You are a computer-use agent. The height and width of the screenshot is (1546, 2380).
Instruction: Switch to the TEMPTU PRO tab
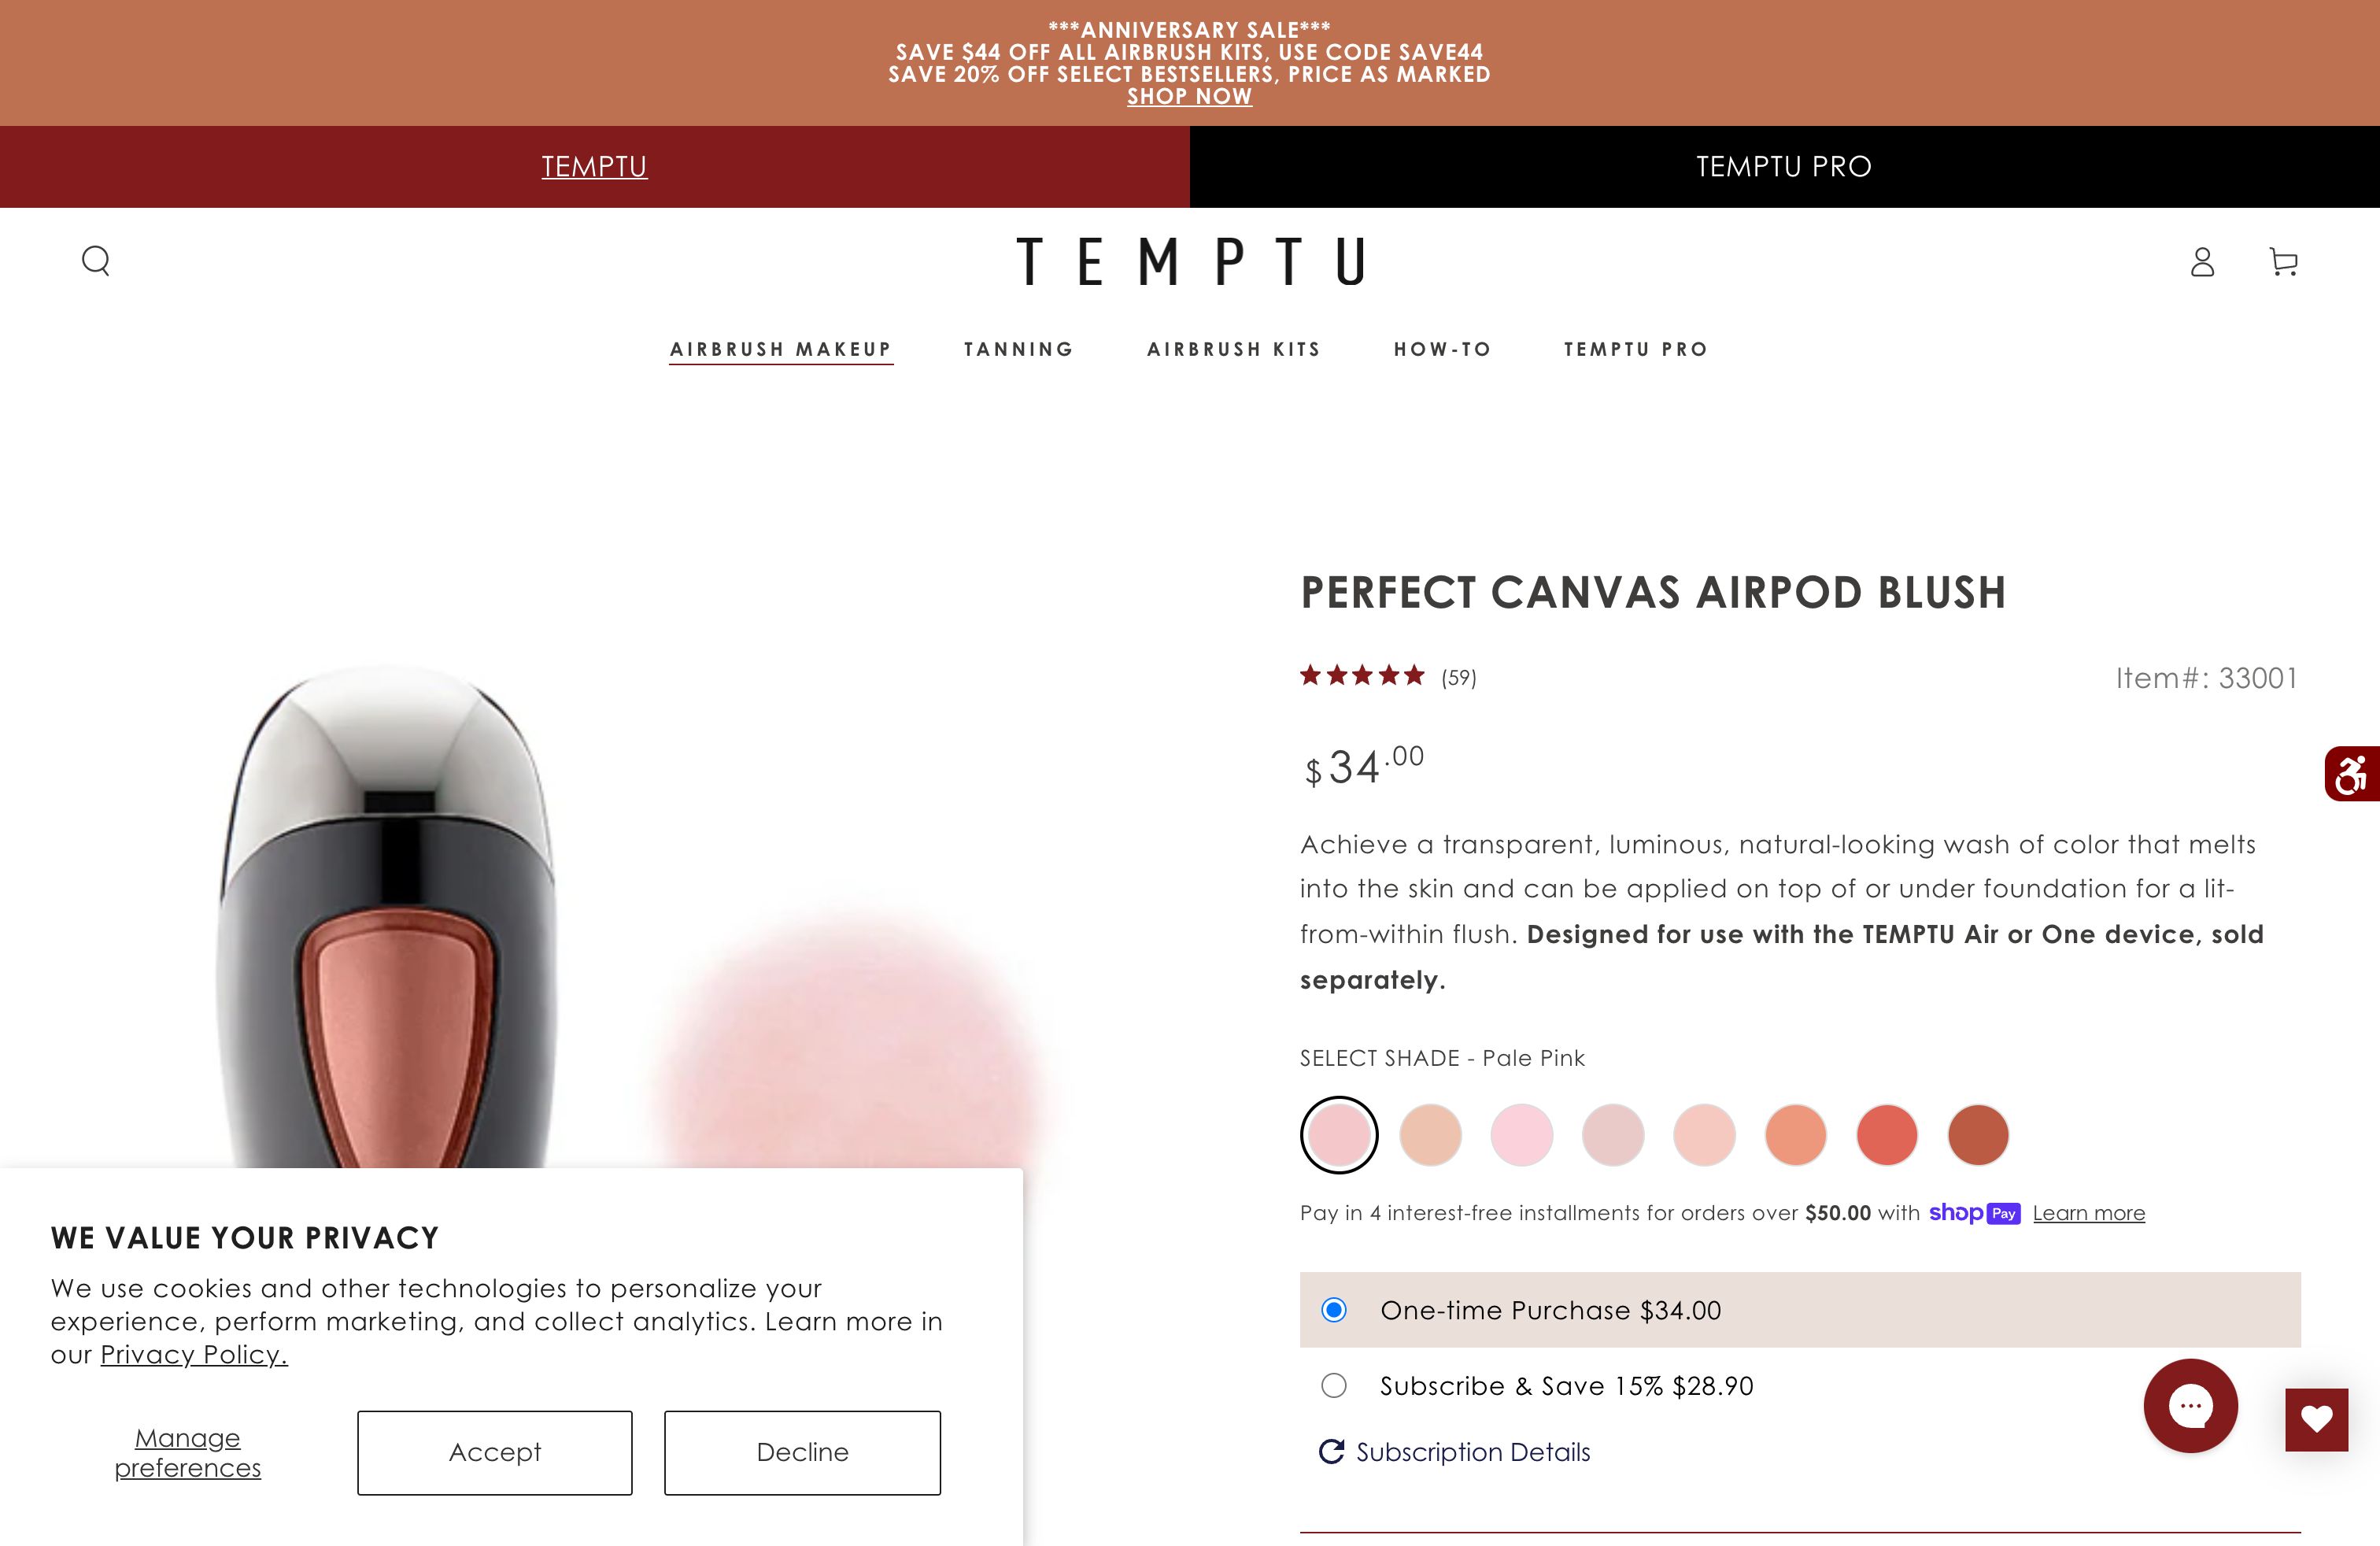tap(1783, 166)
